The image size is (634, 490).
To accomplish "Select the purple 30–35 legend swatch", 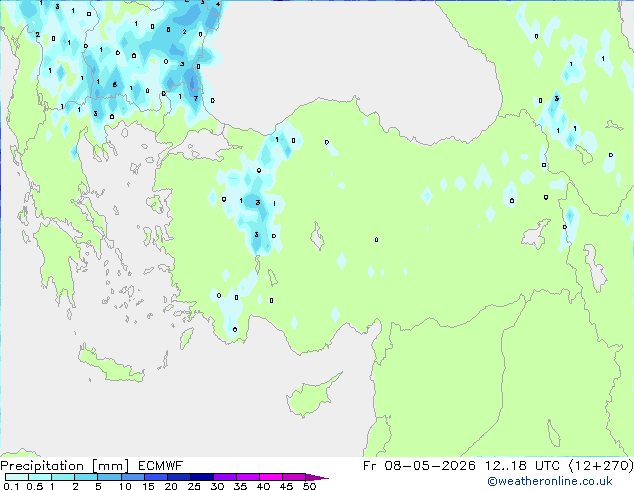I will (x=224, y=477).
